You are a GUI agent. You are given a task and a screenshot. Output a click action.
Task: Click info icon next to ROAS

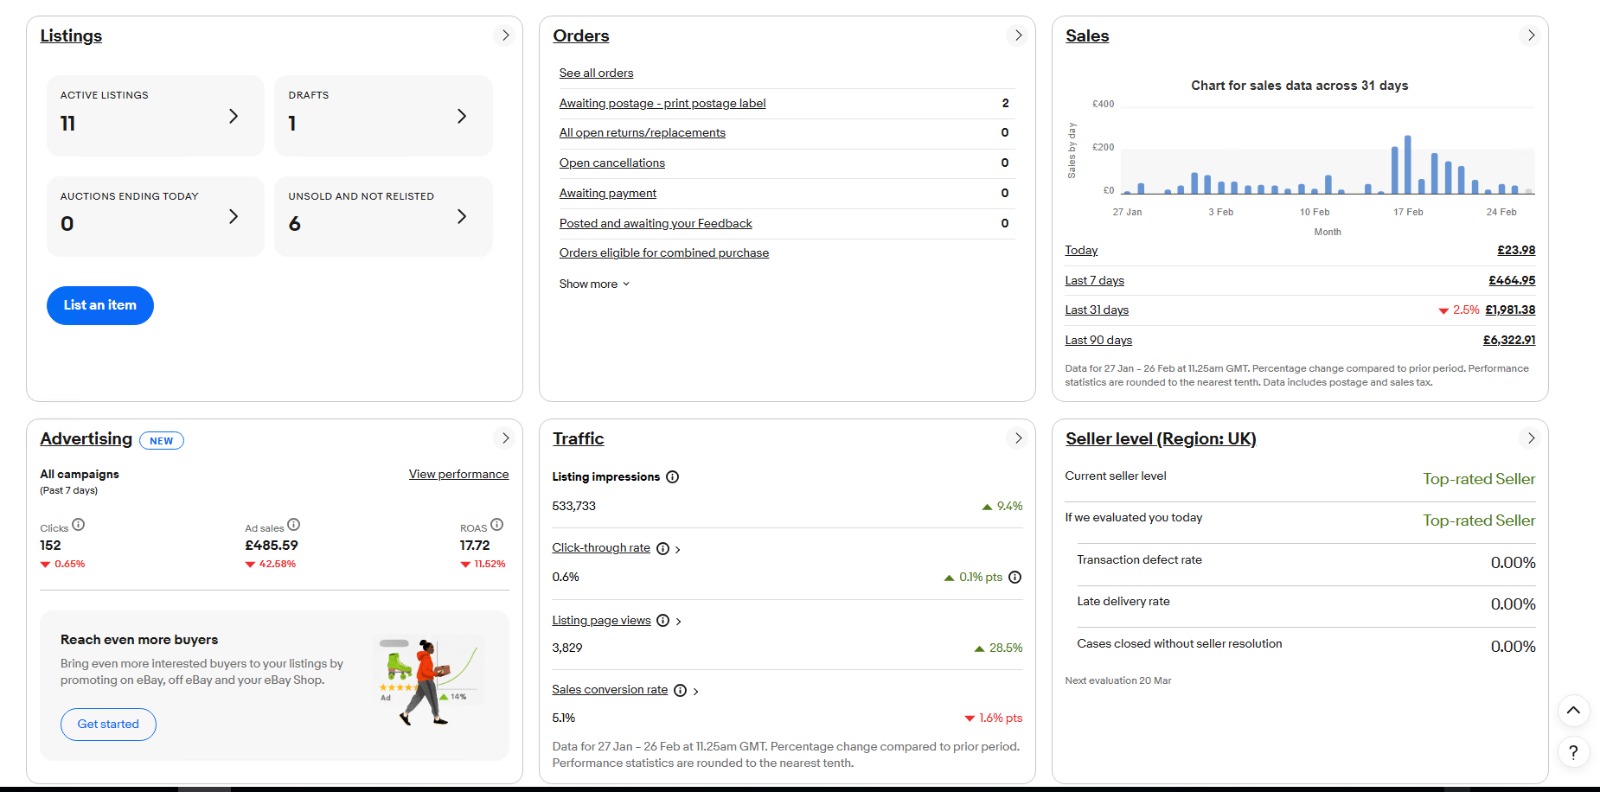(497, 525)
